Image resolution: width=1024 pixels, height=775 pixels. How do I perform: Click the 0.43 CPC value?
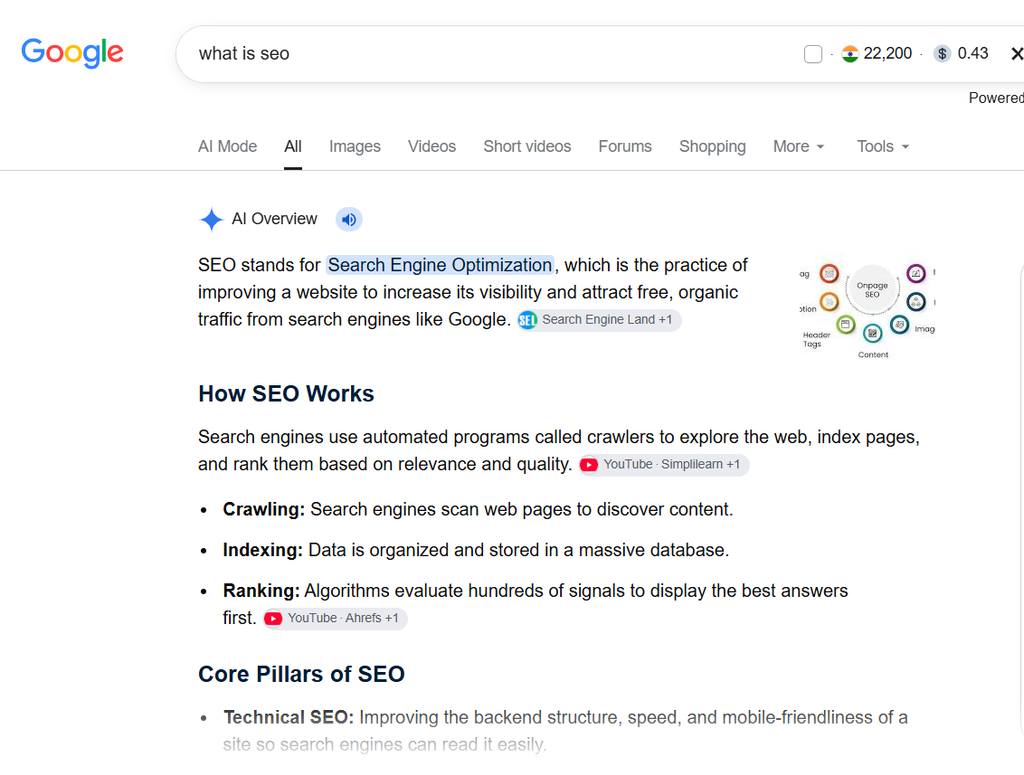972,54
